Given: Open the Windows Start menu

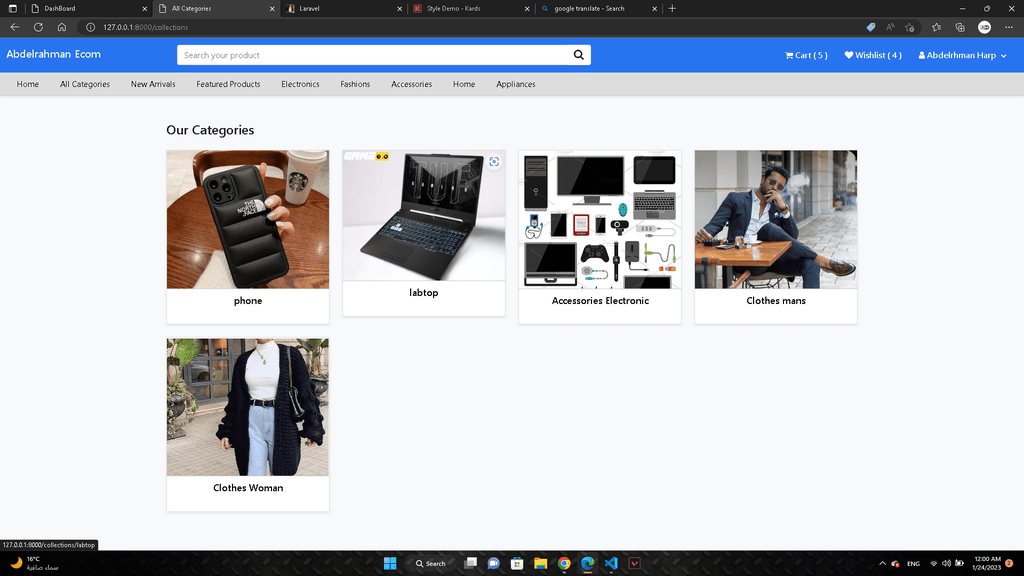Looking at the screenshot, I should click(390, 563).
